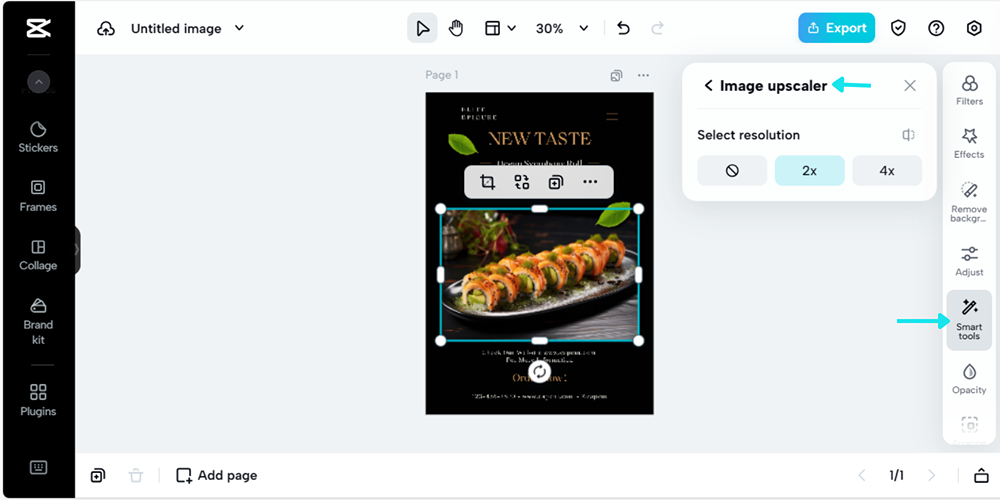The height and width of the screenshot is (500, 1000).
Task: Click the 1/1 page indicator
Action: [x=897, y=475]
